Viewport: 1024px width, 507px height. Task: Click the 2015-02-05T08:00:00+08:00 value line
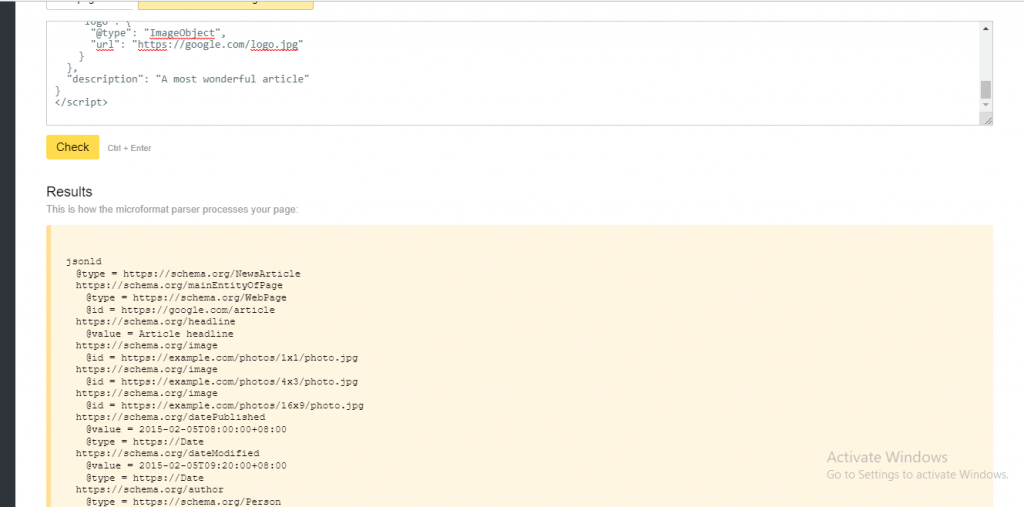(x=186, y=429)
